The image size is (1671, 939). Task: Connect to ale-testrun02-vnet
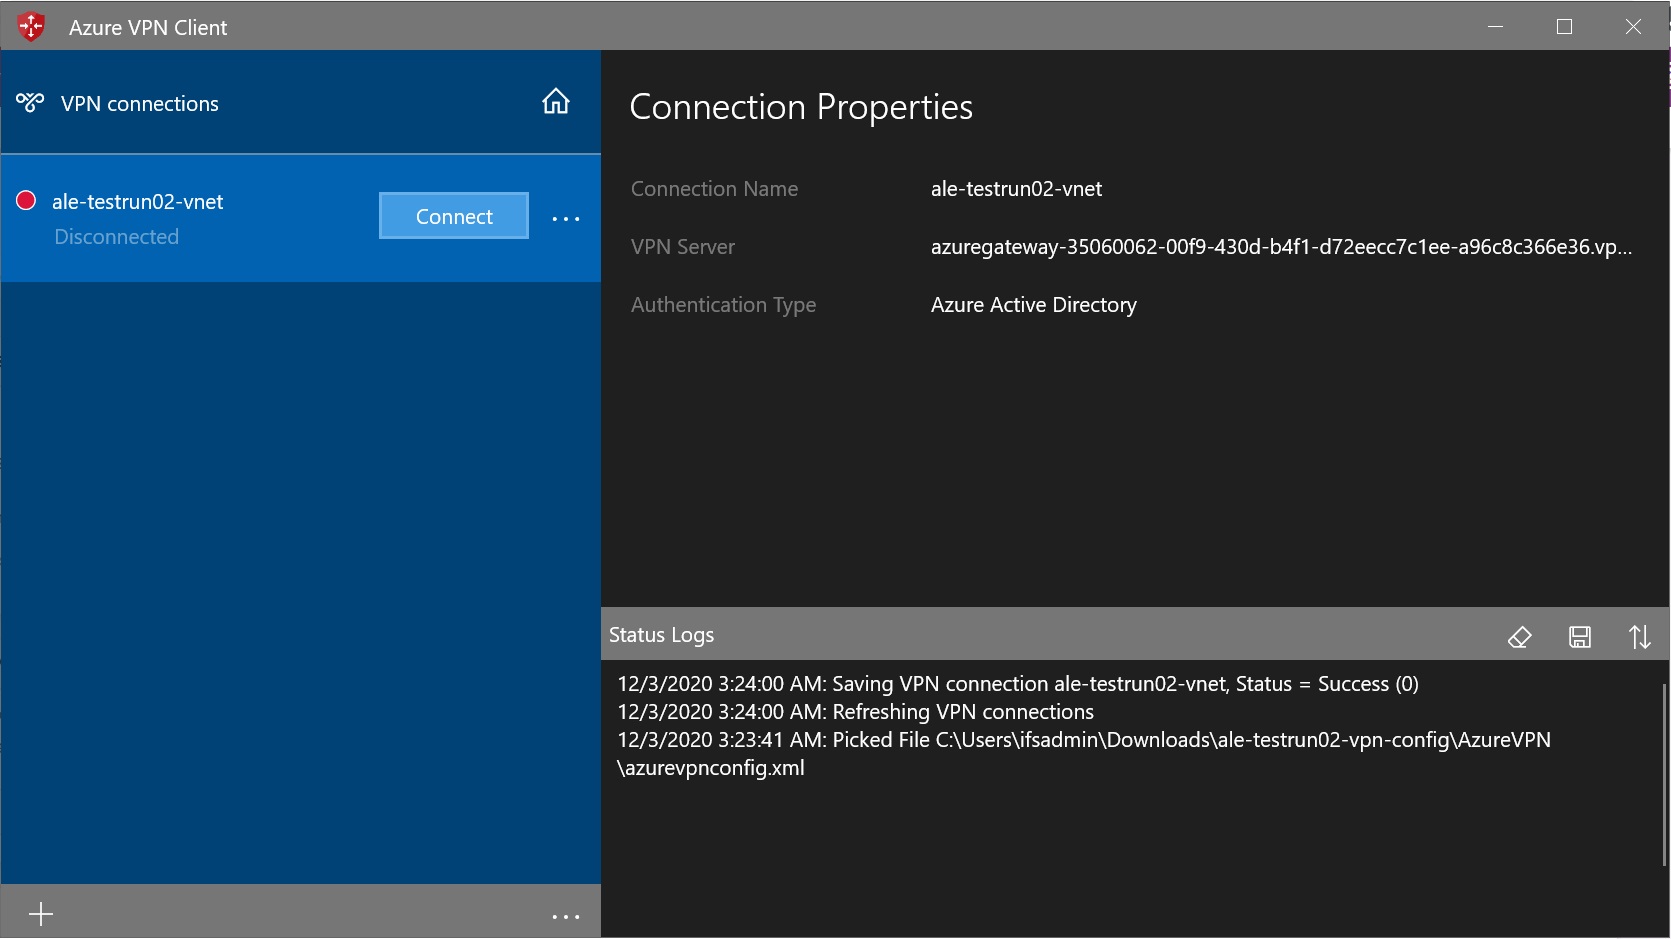pyautogui.click(x=454, y=216)
